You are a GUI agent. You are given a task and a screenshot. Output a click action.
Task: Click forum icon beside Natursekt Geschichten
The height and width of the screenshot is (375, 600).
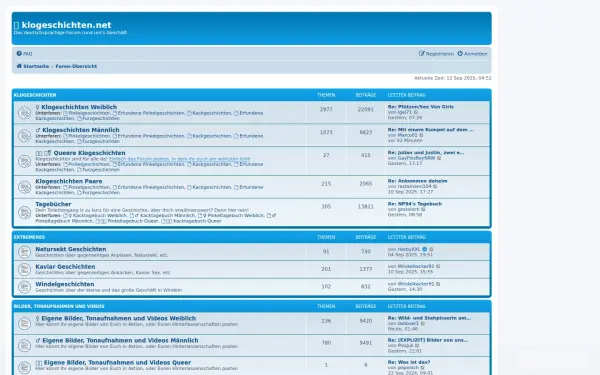coord(24,252)
